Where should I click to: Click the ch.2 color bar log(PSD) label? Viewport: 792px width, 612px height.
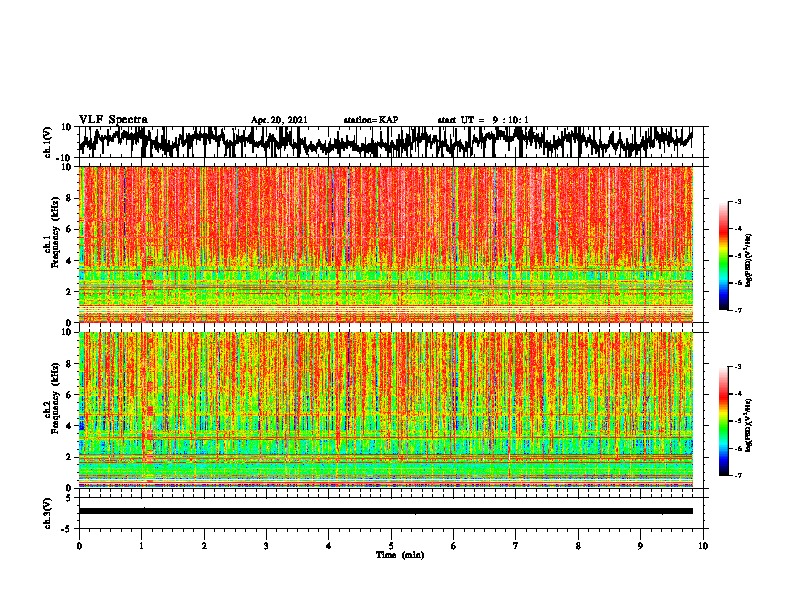tap(749, 425)
